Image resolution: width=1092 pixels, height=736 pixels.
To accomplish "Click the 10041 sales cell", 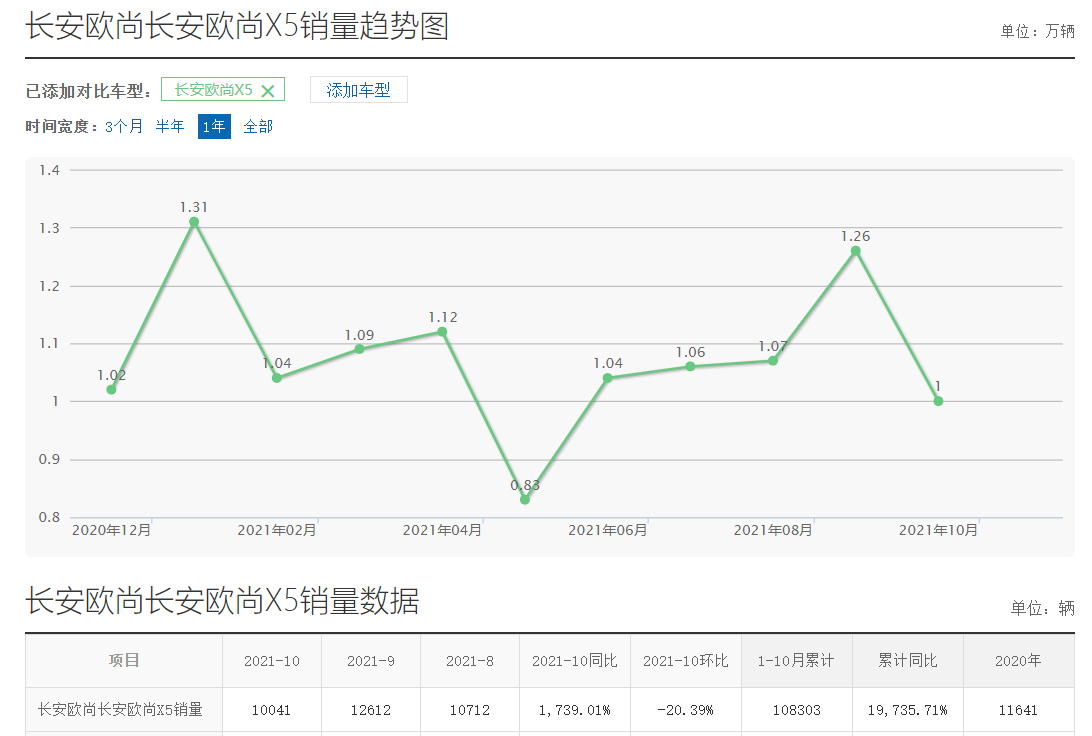I will (271, 710).
